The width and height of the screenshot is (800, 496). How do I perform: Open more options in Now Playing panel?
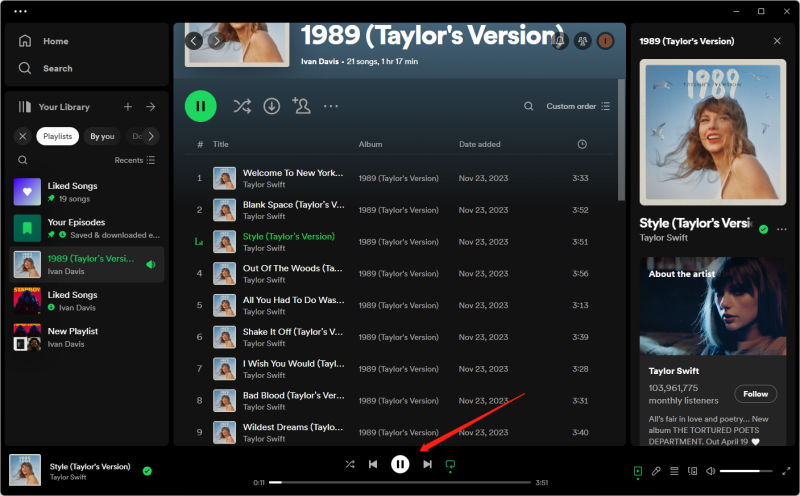(782, 230)
